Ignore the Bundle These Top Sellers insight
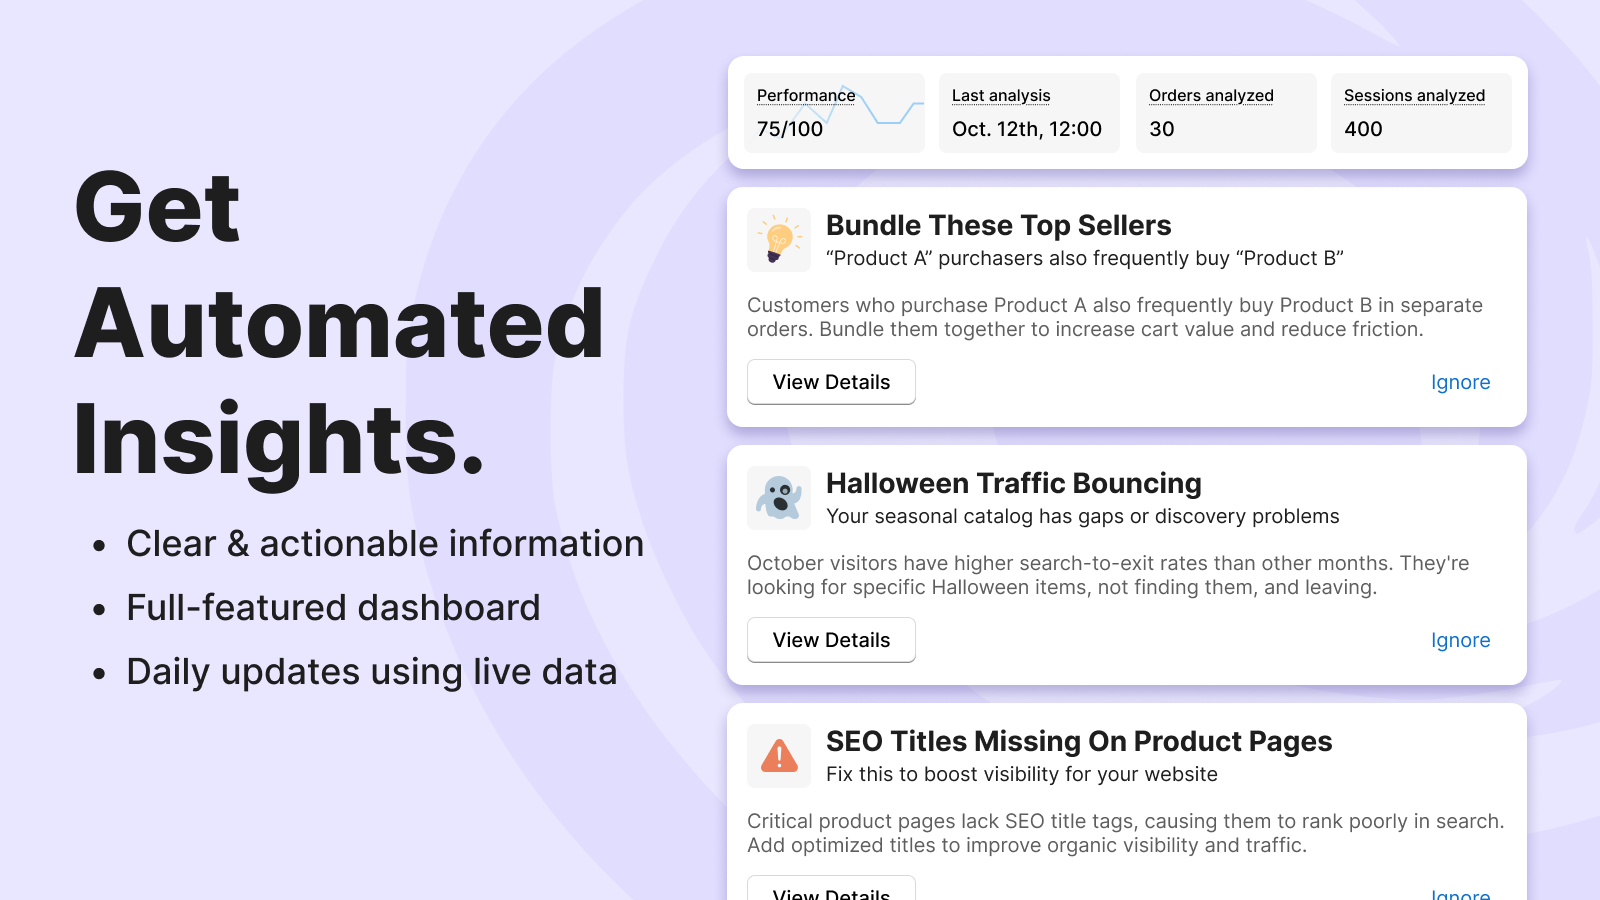1600x900 pixels. pos(1460,382)
